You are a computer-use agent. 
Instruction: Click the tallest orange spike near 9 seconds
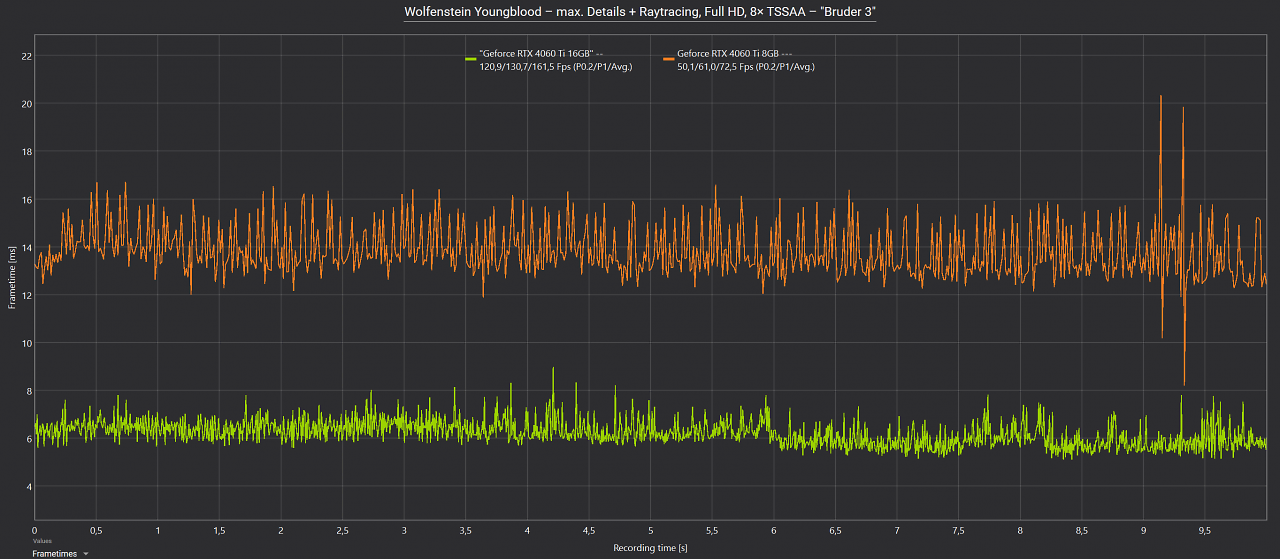[x=1160, y=98]
